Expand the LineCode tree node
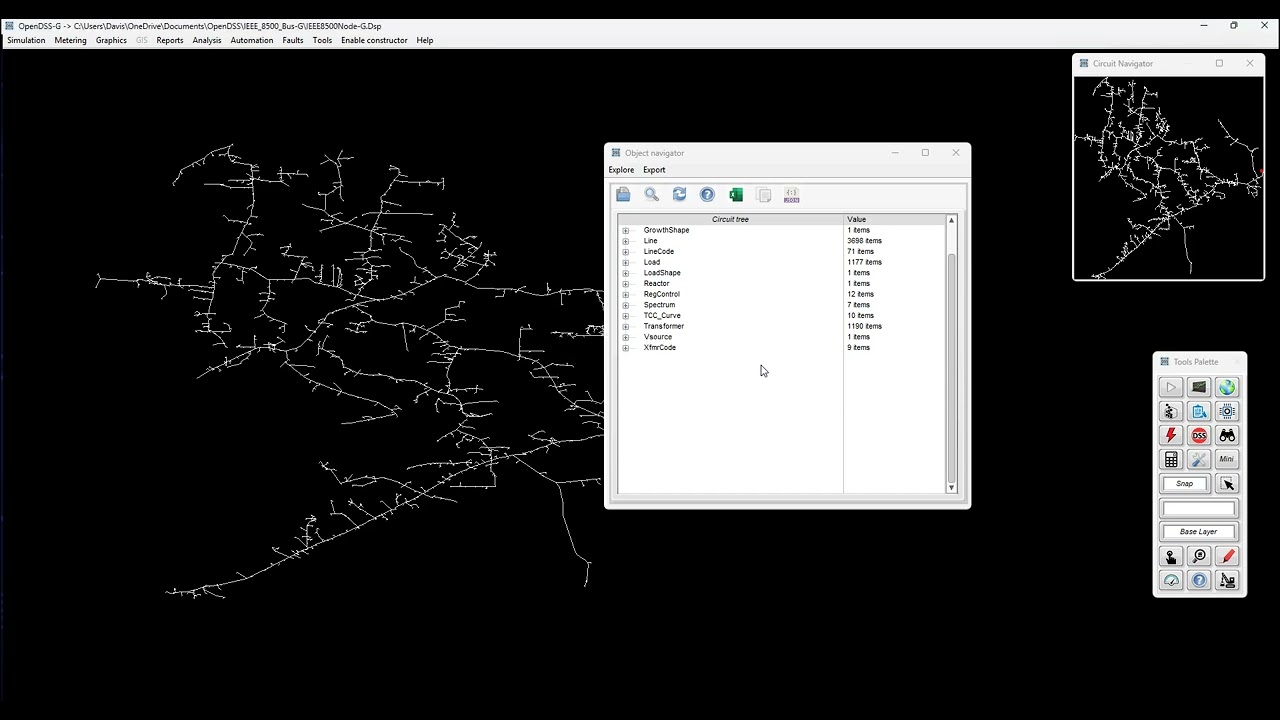The height and width of the screenshot is (720, 1280). (626, 252)
